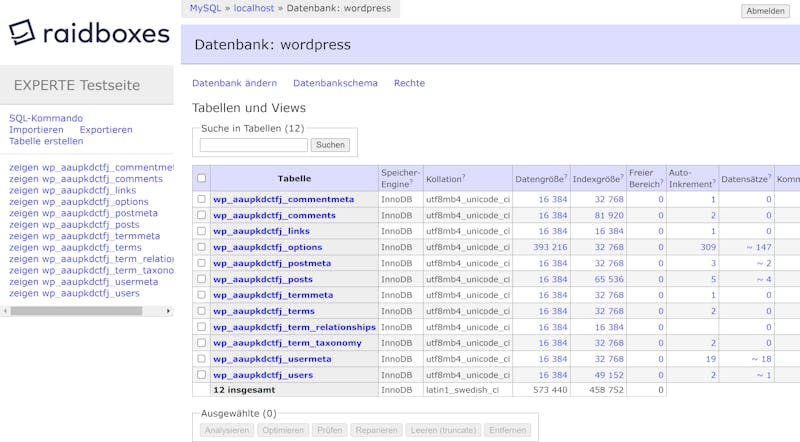
Task: Click the ~ 18 Datensätze value for usermeta
Action: point(761,359)
